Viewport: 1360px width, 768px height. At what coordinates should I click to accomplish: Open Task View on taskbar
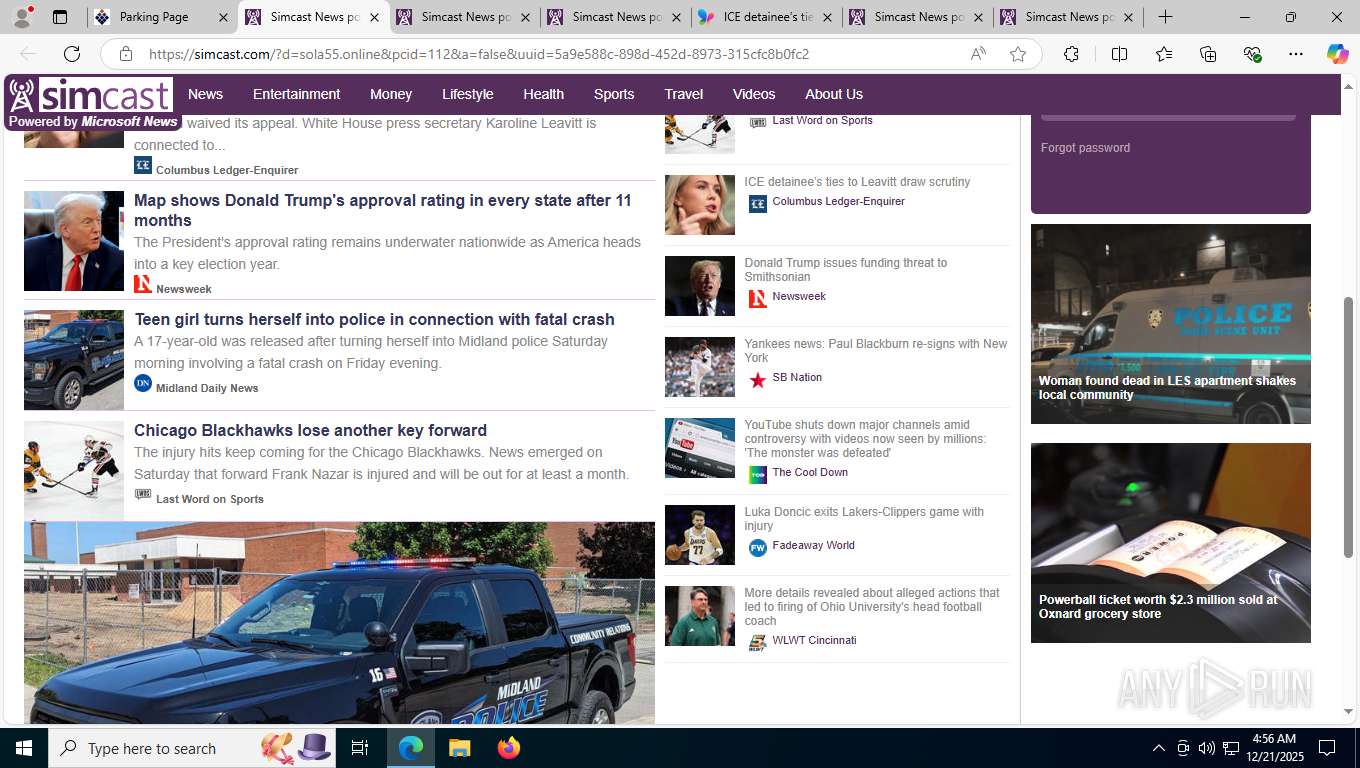[x=360, y=748]
